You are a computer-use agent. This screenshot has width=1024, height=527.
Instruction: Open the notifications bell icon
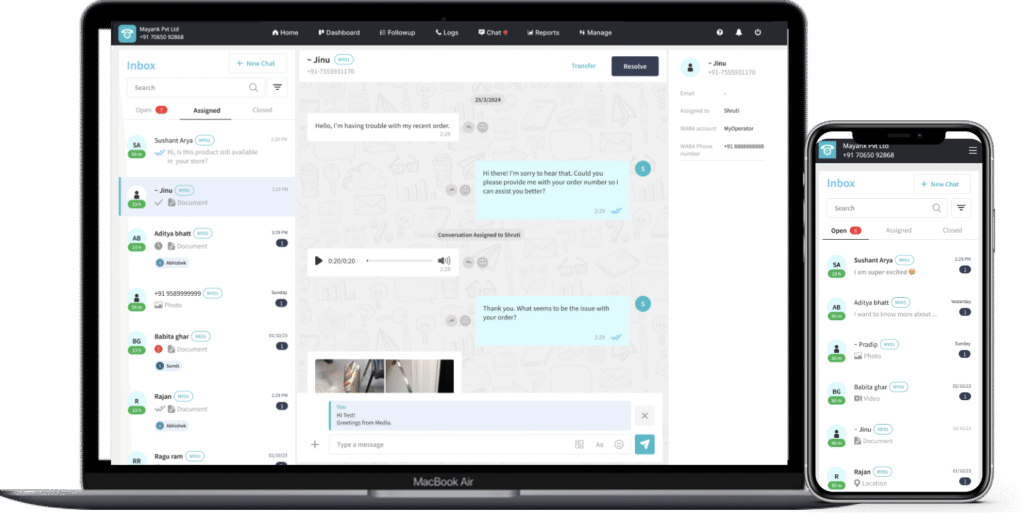point(739,32)
